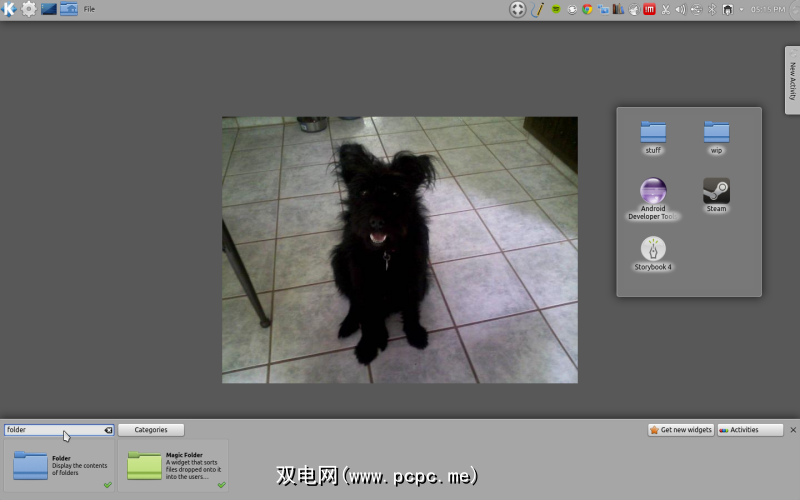Open the File menu
Screen dimensions: 800x500
tap(89, 9)
